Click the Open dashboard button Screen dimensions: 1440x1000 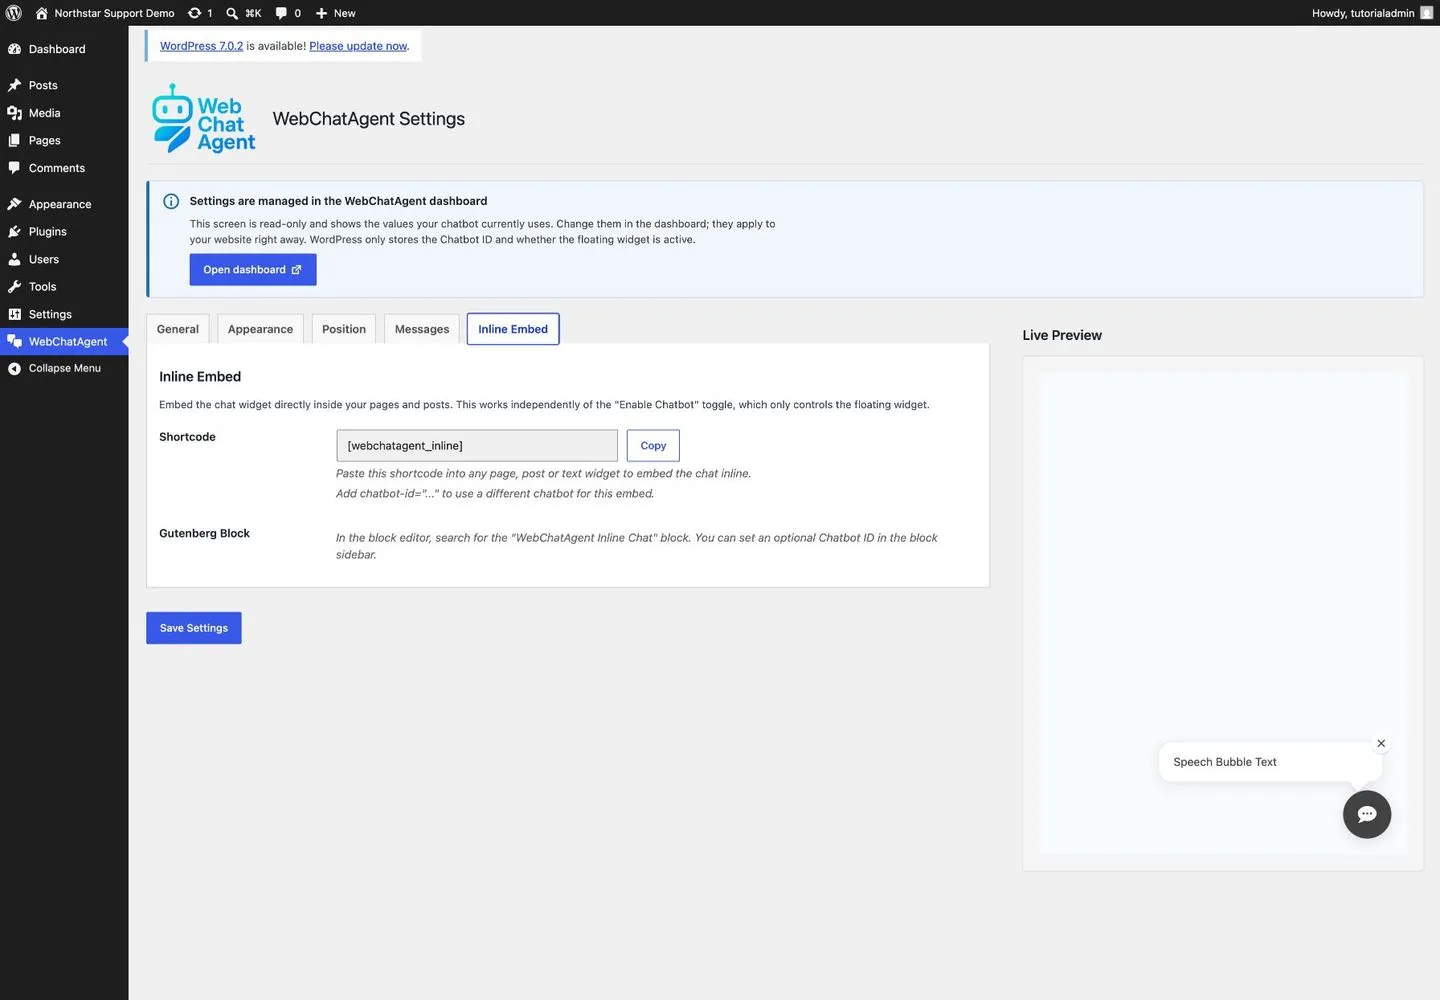point(253,270)
